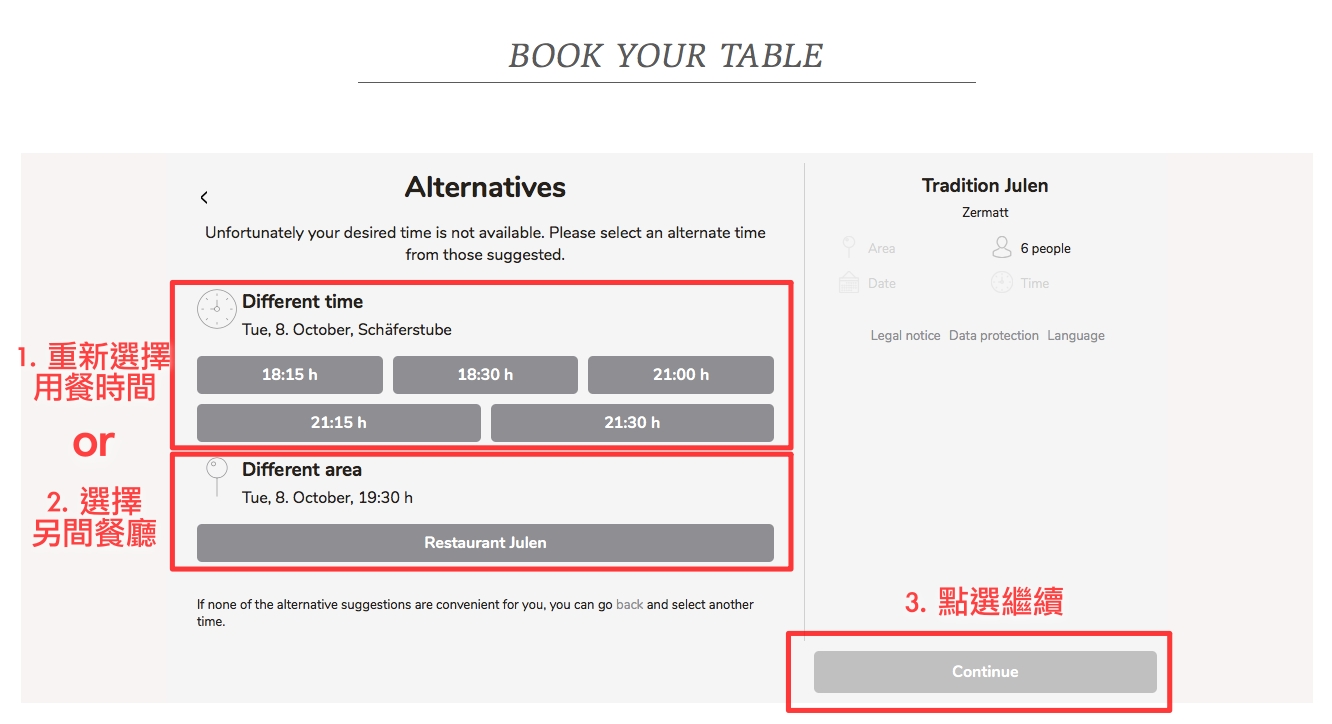The width and height of the screenshot is (1332, 724).
Task: Open the Language selector link
Action: click(x=1076, y=336)
